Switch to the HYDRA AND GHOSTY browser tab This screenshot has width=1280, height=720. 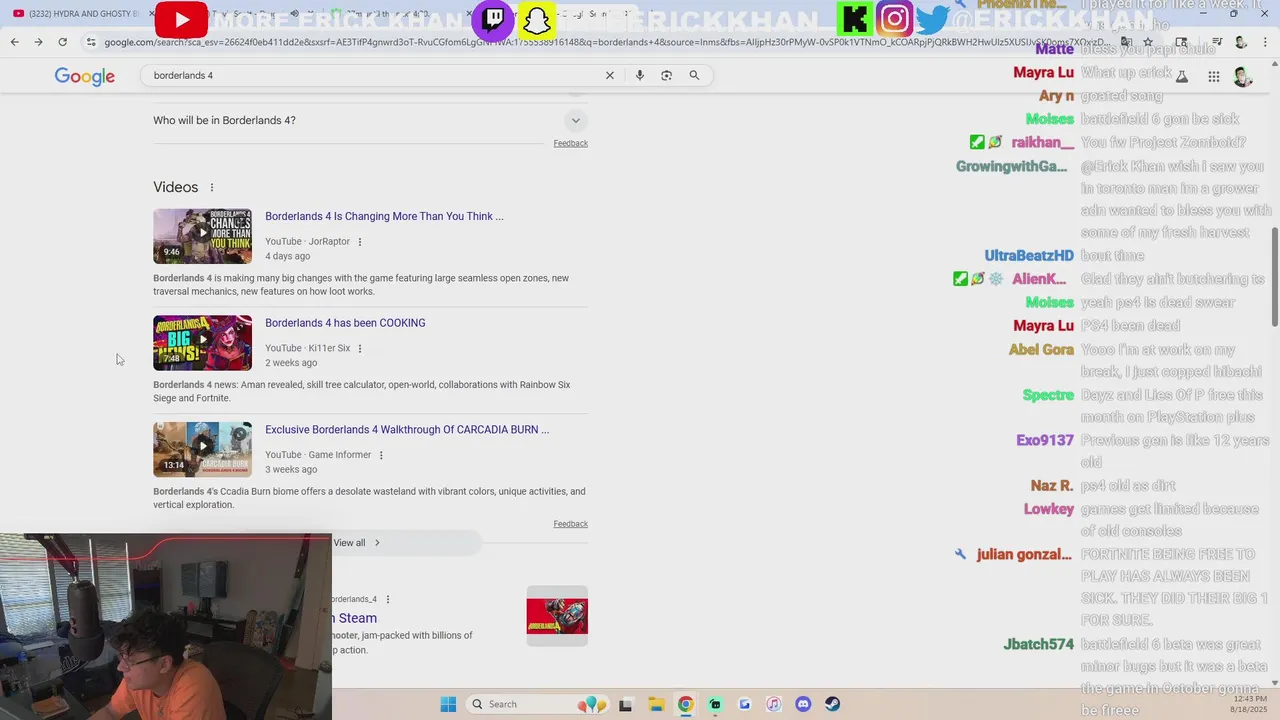click(x=80, y=13)
